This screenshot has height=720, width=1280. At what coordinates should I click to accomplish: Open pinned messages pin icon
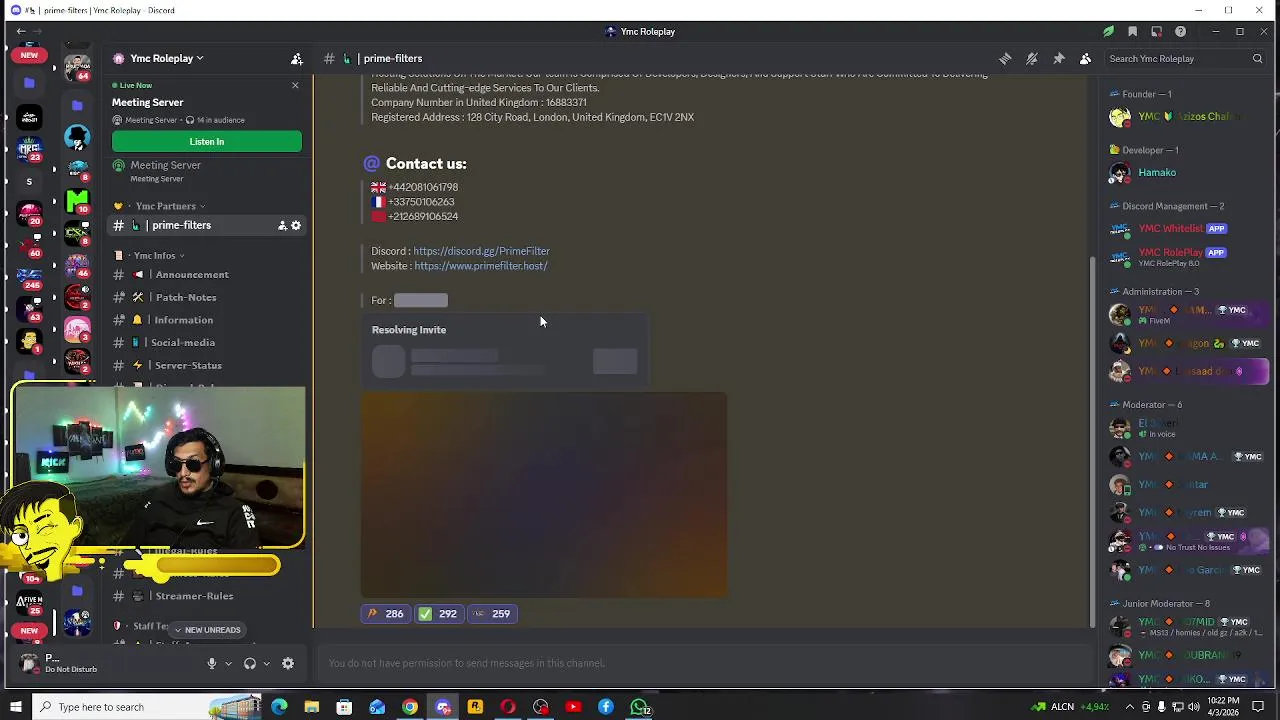1059,58
